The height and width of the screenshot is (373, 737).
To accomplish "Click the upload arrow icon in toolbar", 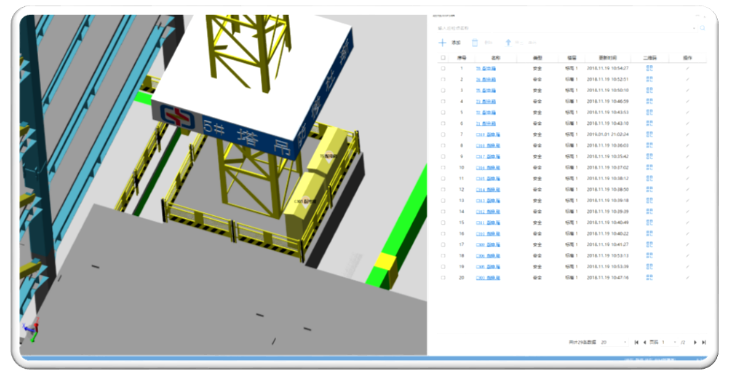I will (508, 43).
